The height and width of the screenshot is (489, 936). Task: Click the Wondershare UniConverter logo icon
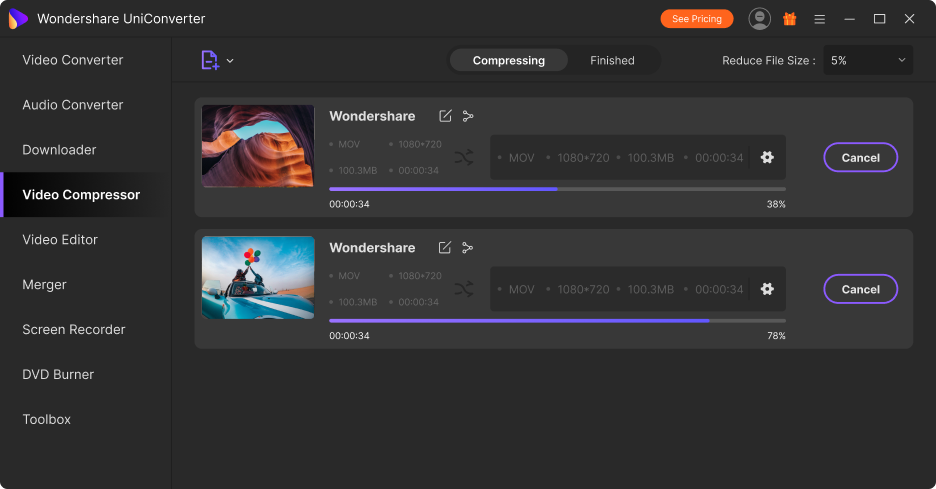coord(18,19)
